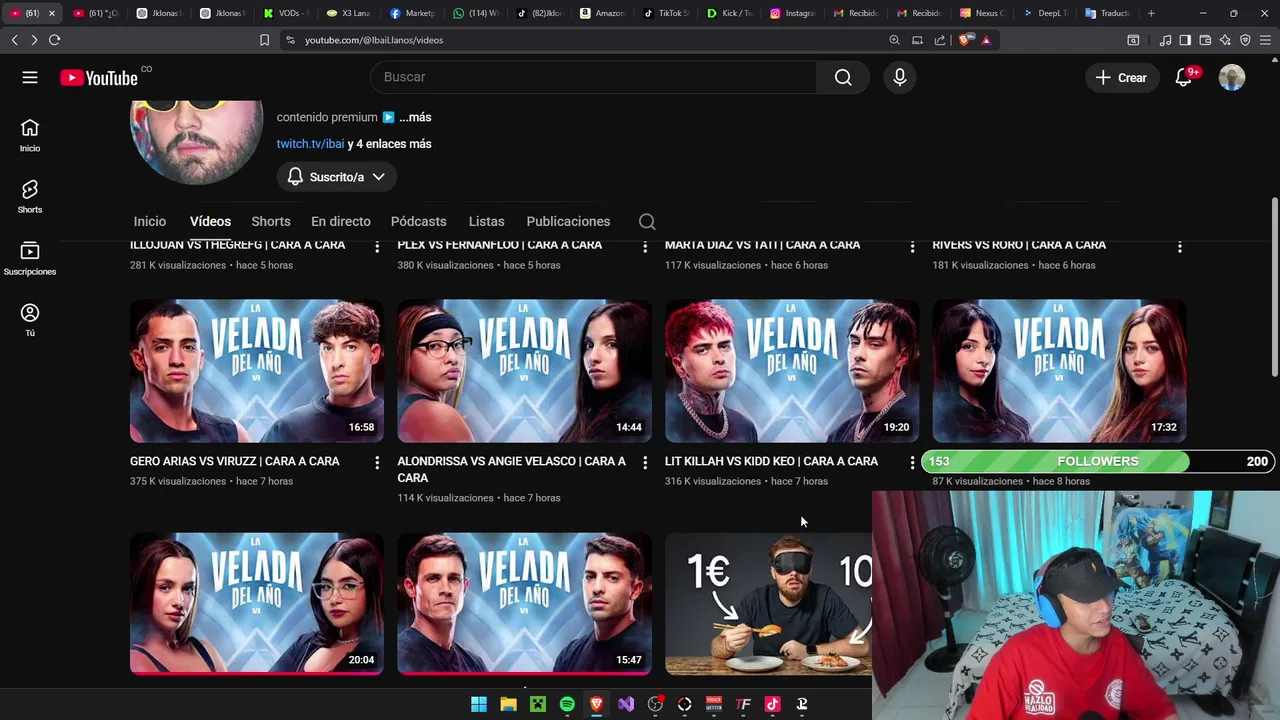The height and width of the screenshot is (720, 1280).
Task: Play the Alondrissa vs Angie Velasco thumbnail
Action: (524, 371)
